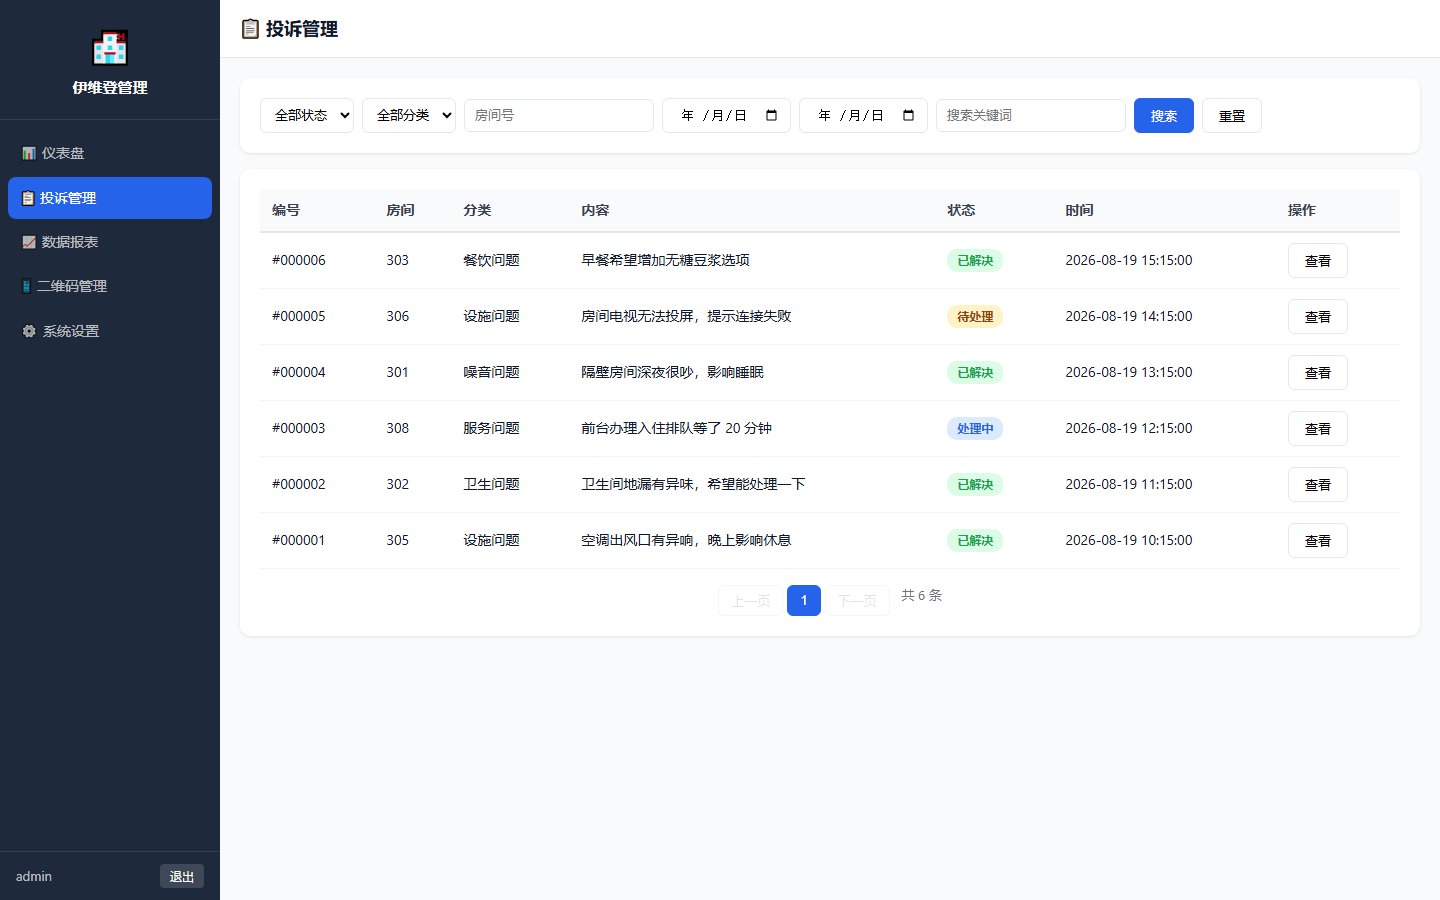Select 投诉管理 in the sidebar
Viewport: 1440px width, 900px height.
(110, 198)
